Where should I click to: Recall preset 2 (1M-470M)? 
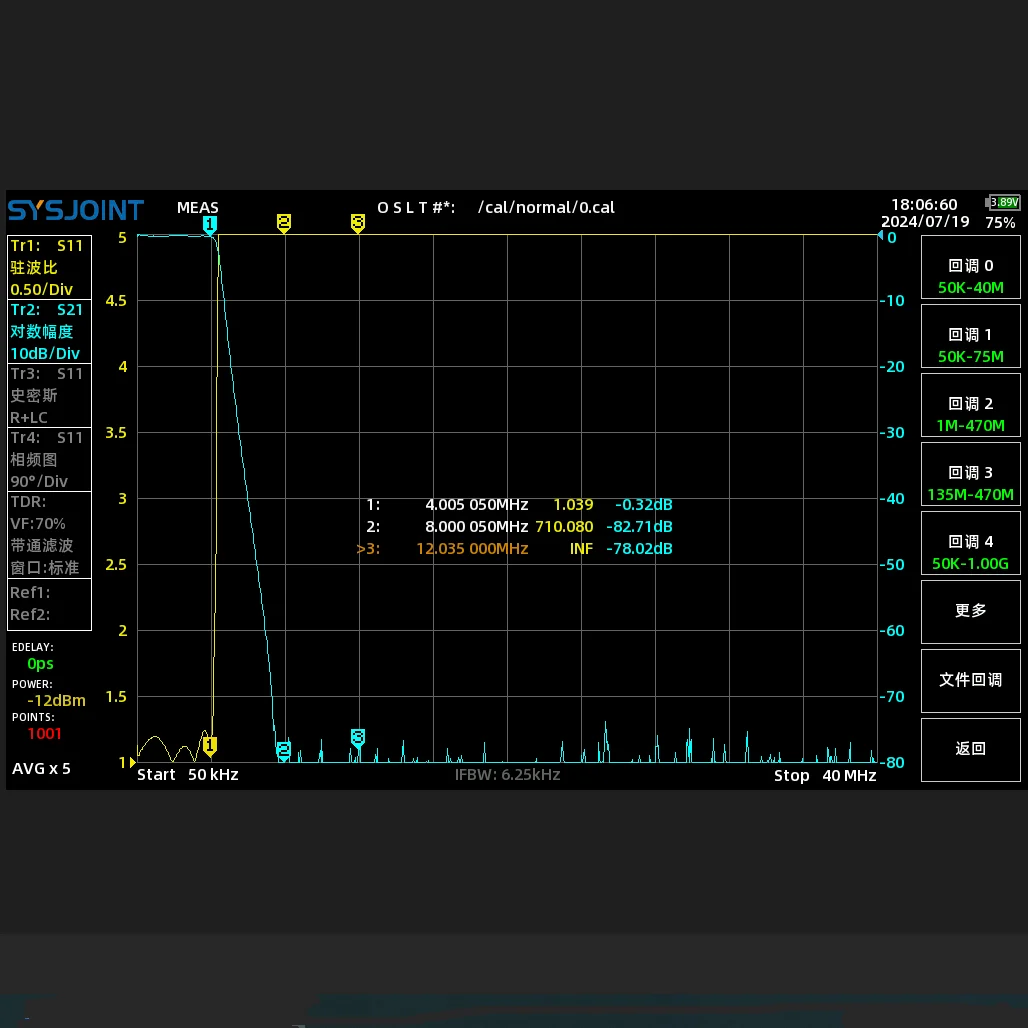click(x=970, y=414)
